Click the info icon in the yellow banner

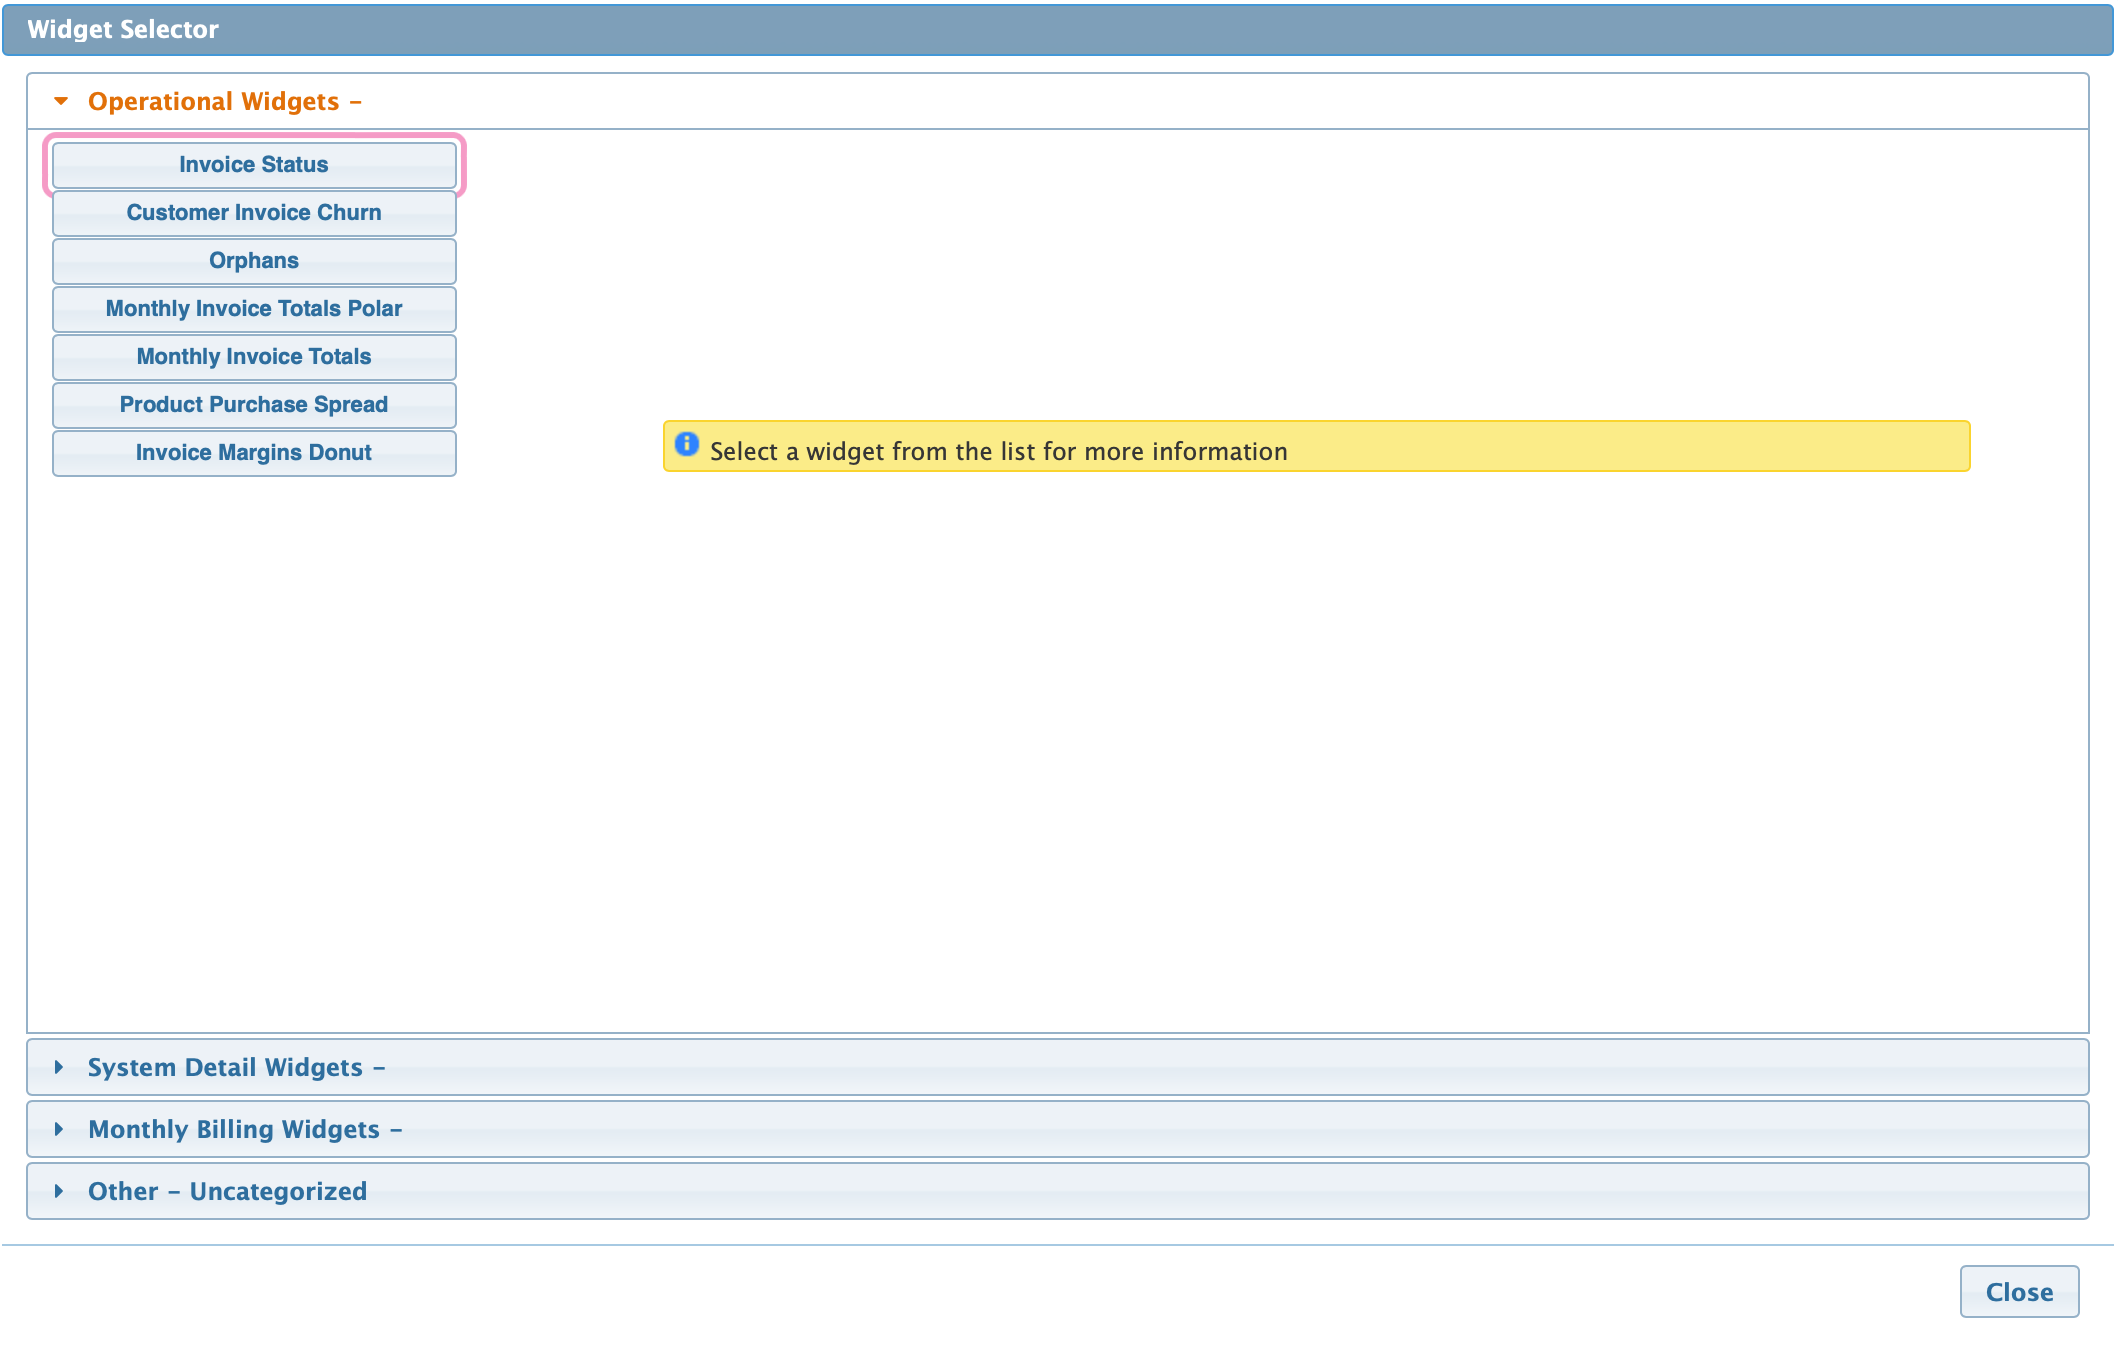(x=687, y=445)
